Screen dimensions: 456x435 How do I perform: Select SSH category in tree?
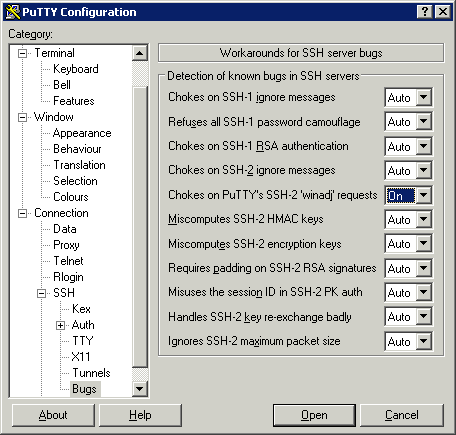click(x=64, y=293)
